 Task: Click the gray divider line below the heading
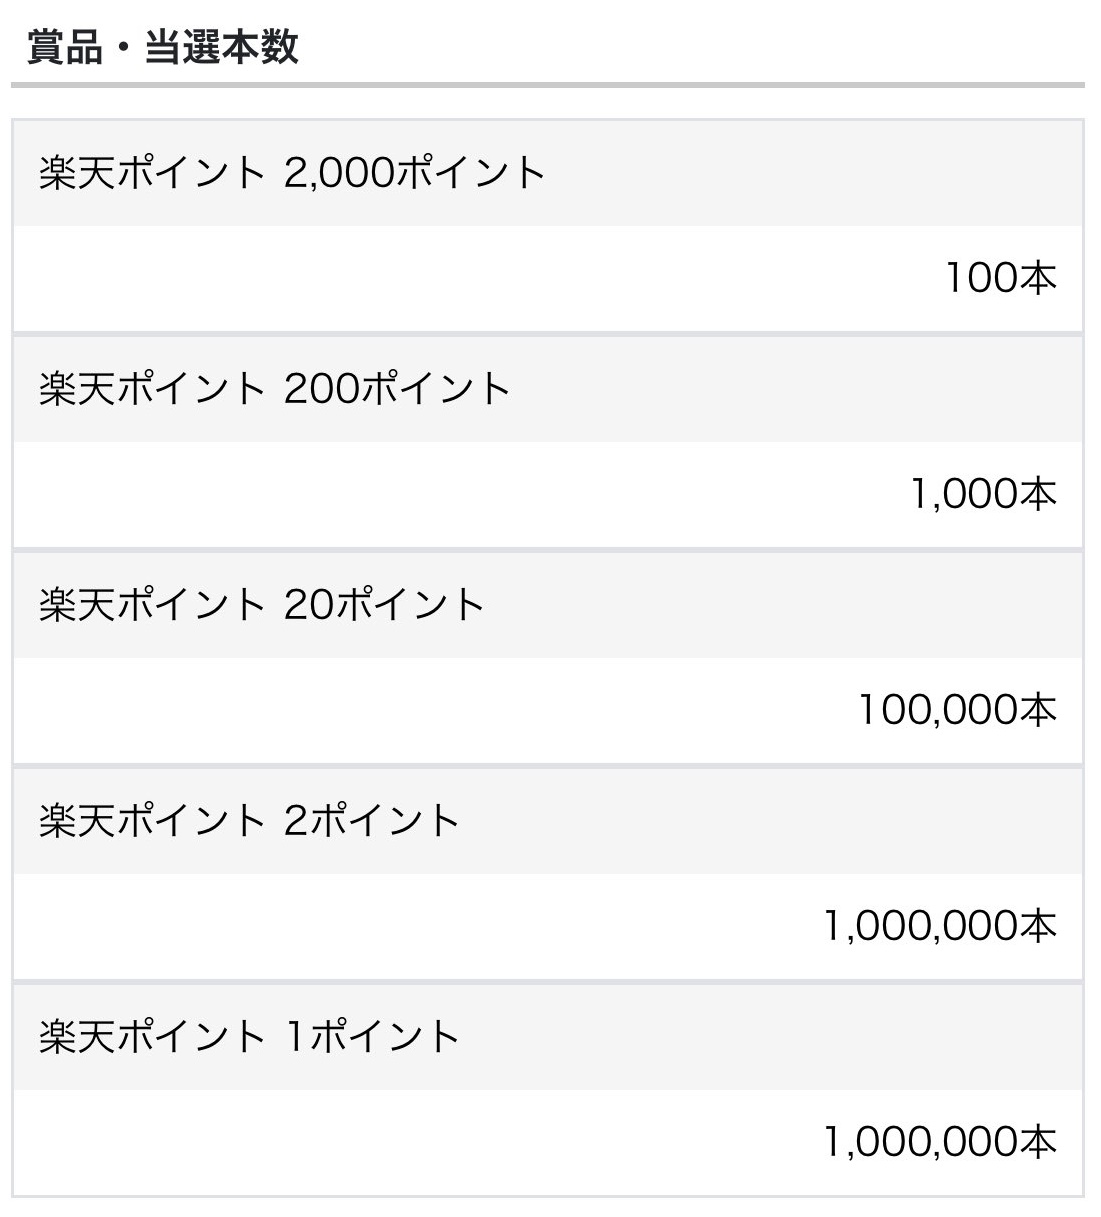[x=548, y=85]
